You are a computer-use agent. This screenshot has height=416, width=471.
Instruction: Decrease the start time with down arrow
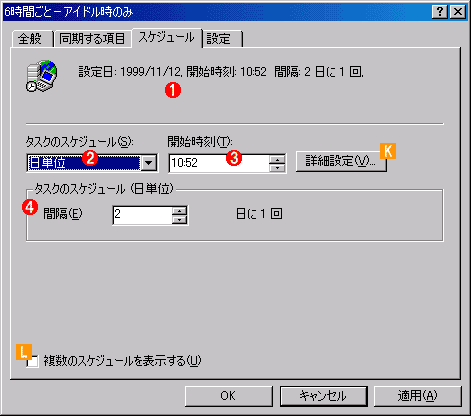click(277, 168)
